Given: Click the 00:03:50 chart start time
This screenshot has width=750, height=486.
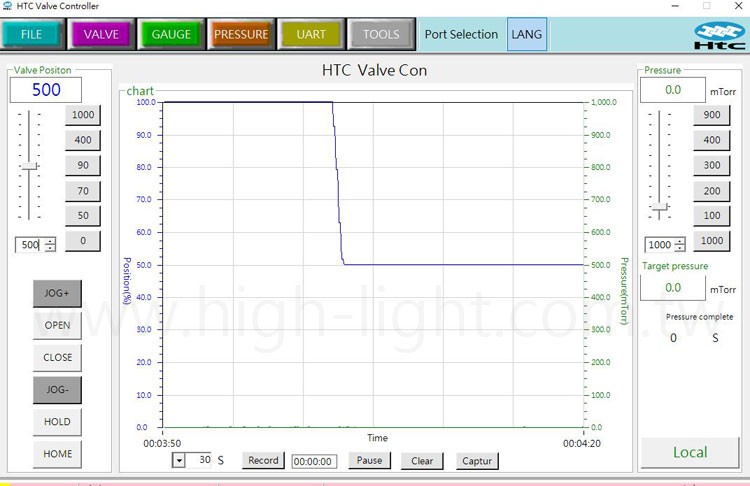Looking at the screenshot, I should click(x=162, y=443).
